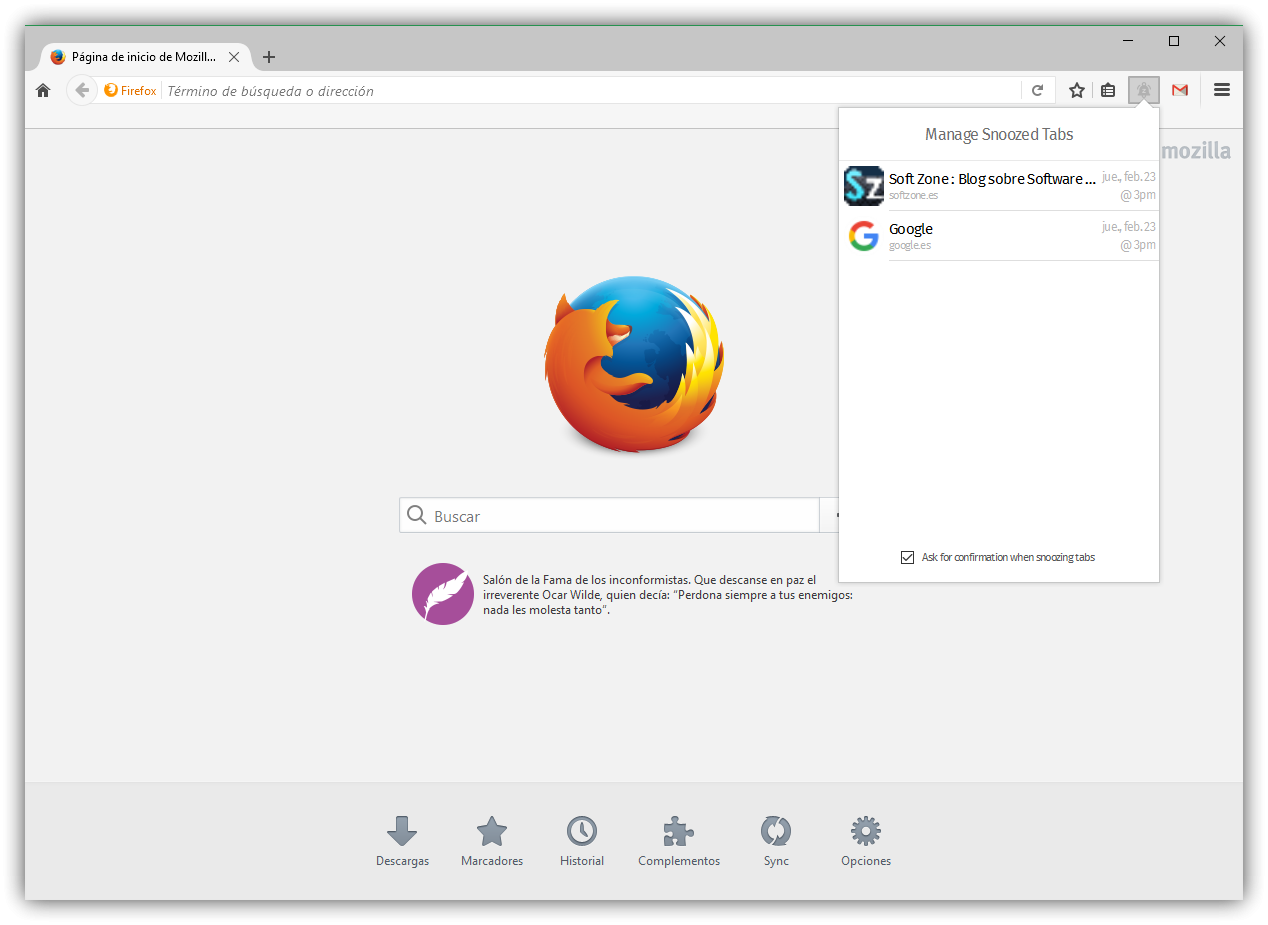Viewport: 1268px width, 925px height.
Task: Go back with the back arrow
Action: pyautogui.click(x=81, y=90)
